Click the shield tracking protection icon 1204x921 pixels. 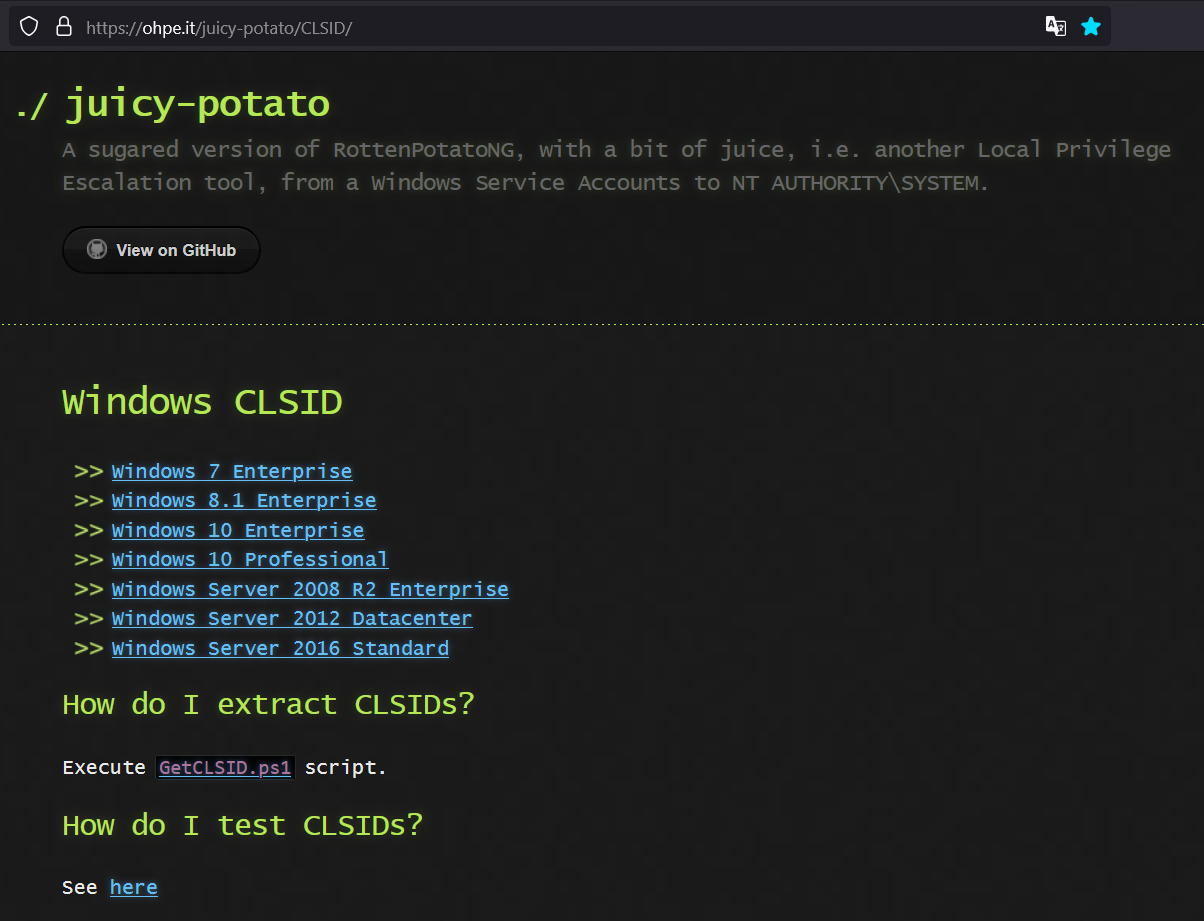pyautogui.click(x=29, y=27)
